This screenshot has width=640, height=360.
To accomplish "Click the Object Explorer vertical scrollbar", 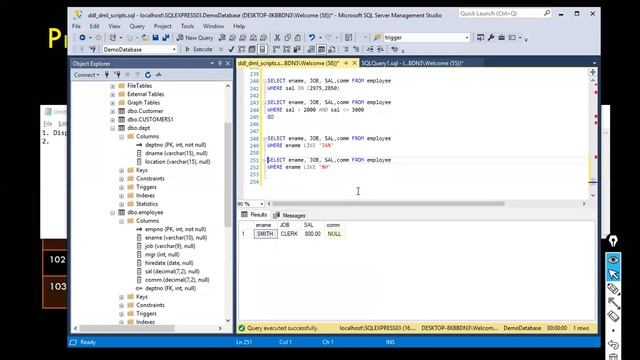I will [228, 175].
